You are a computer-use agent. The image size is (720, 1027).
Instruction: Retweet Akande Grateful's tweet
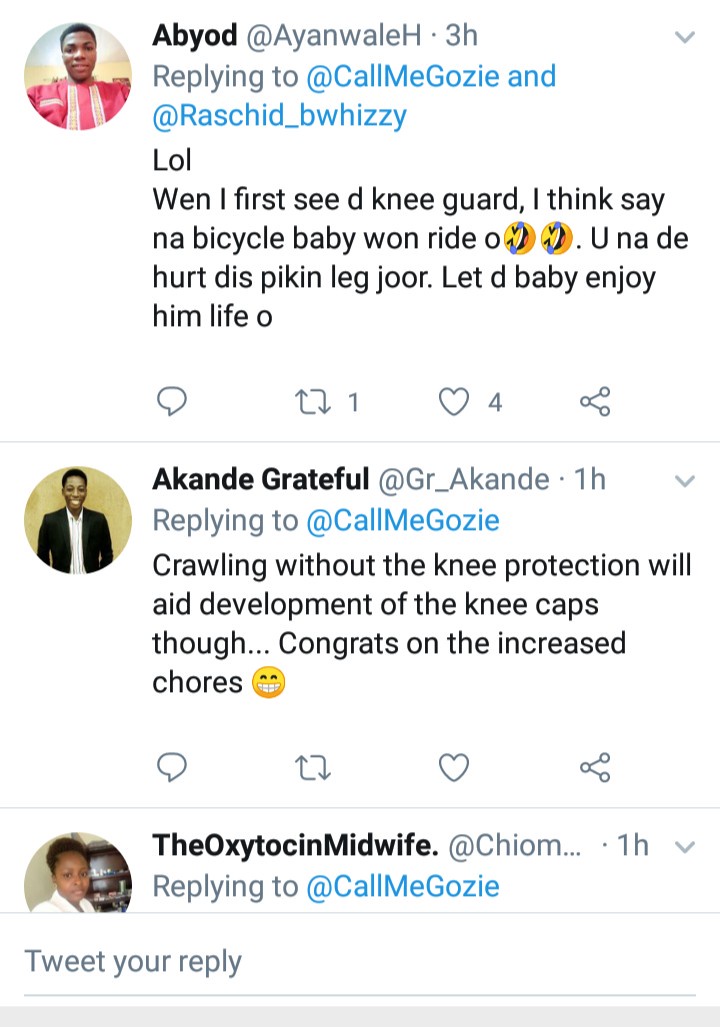[x=313, y=767]
